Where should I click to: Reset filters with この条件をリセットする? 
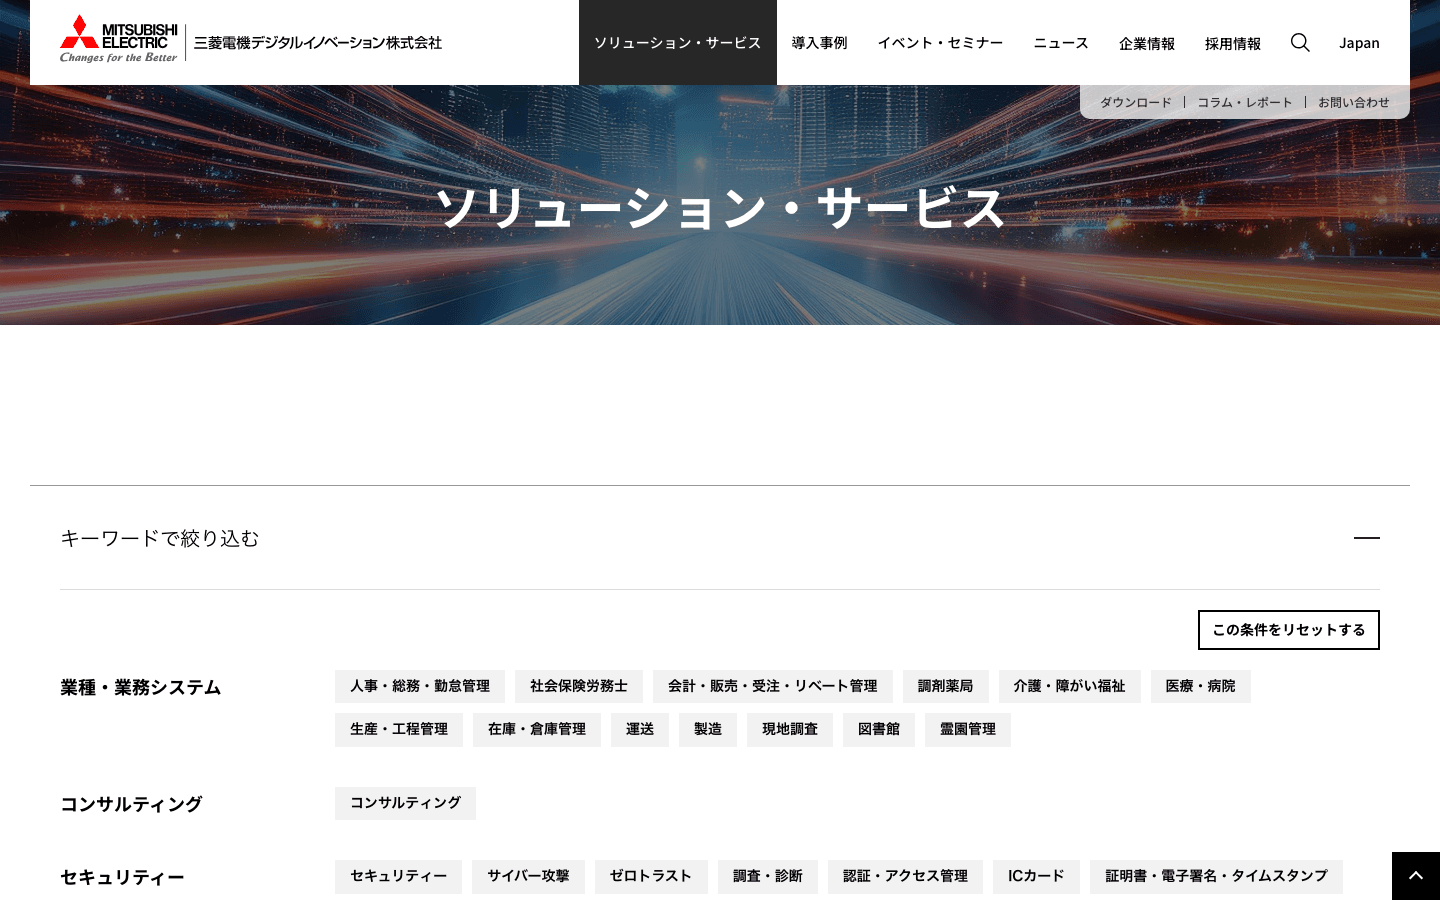point(1289,630)
